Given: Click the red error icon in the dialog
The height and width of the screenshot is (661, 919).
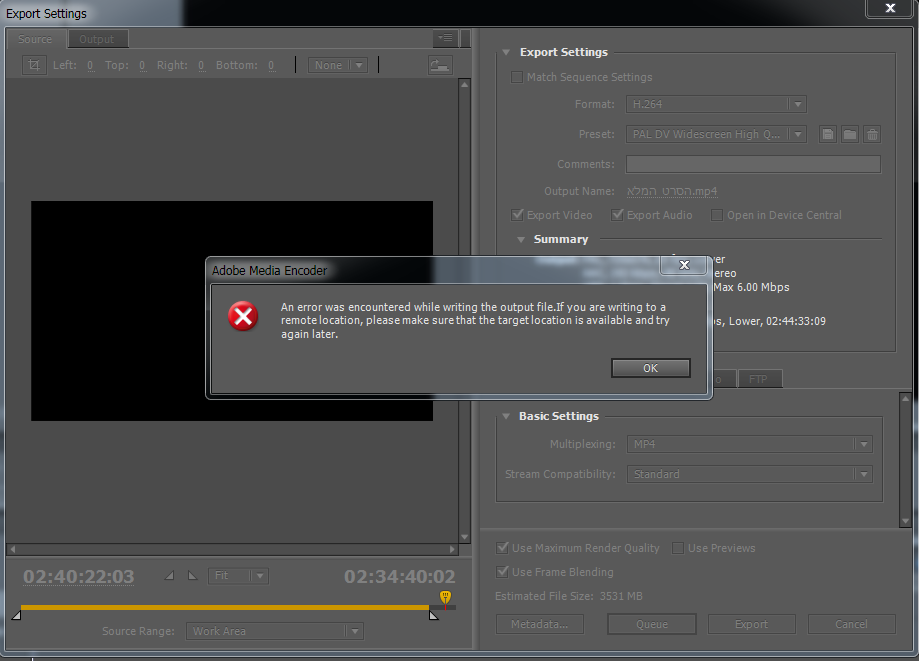Looking at the screenshot, I should tap(243, 316).
